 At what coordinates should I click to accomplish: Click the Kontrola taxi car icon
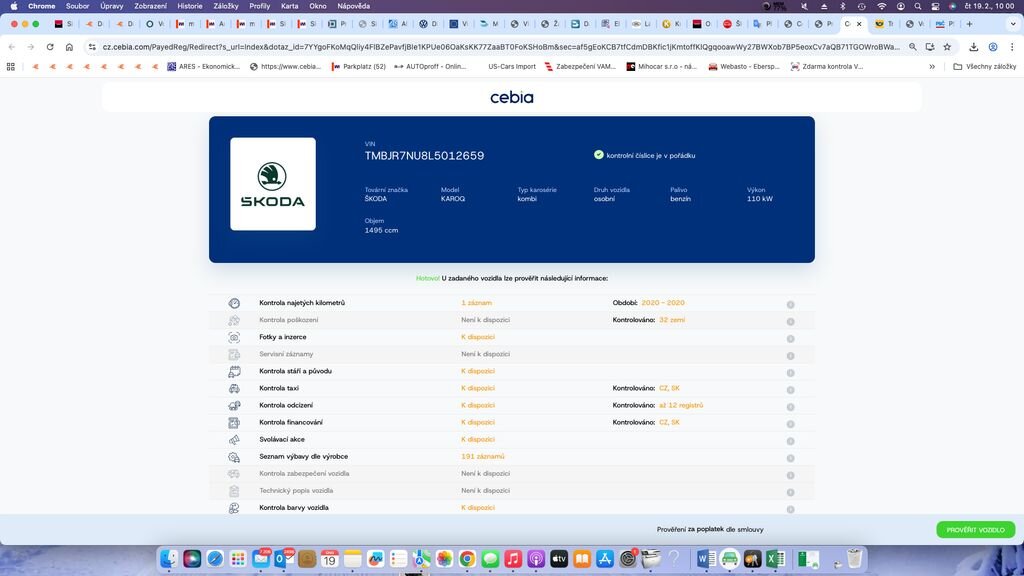pyautogui.click(x=234, y=388)
